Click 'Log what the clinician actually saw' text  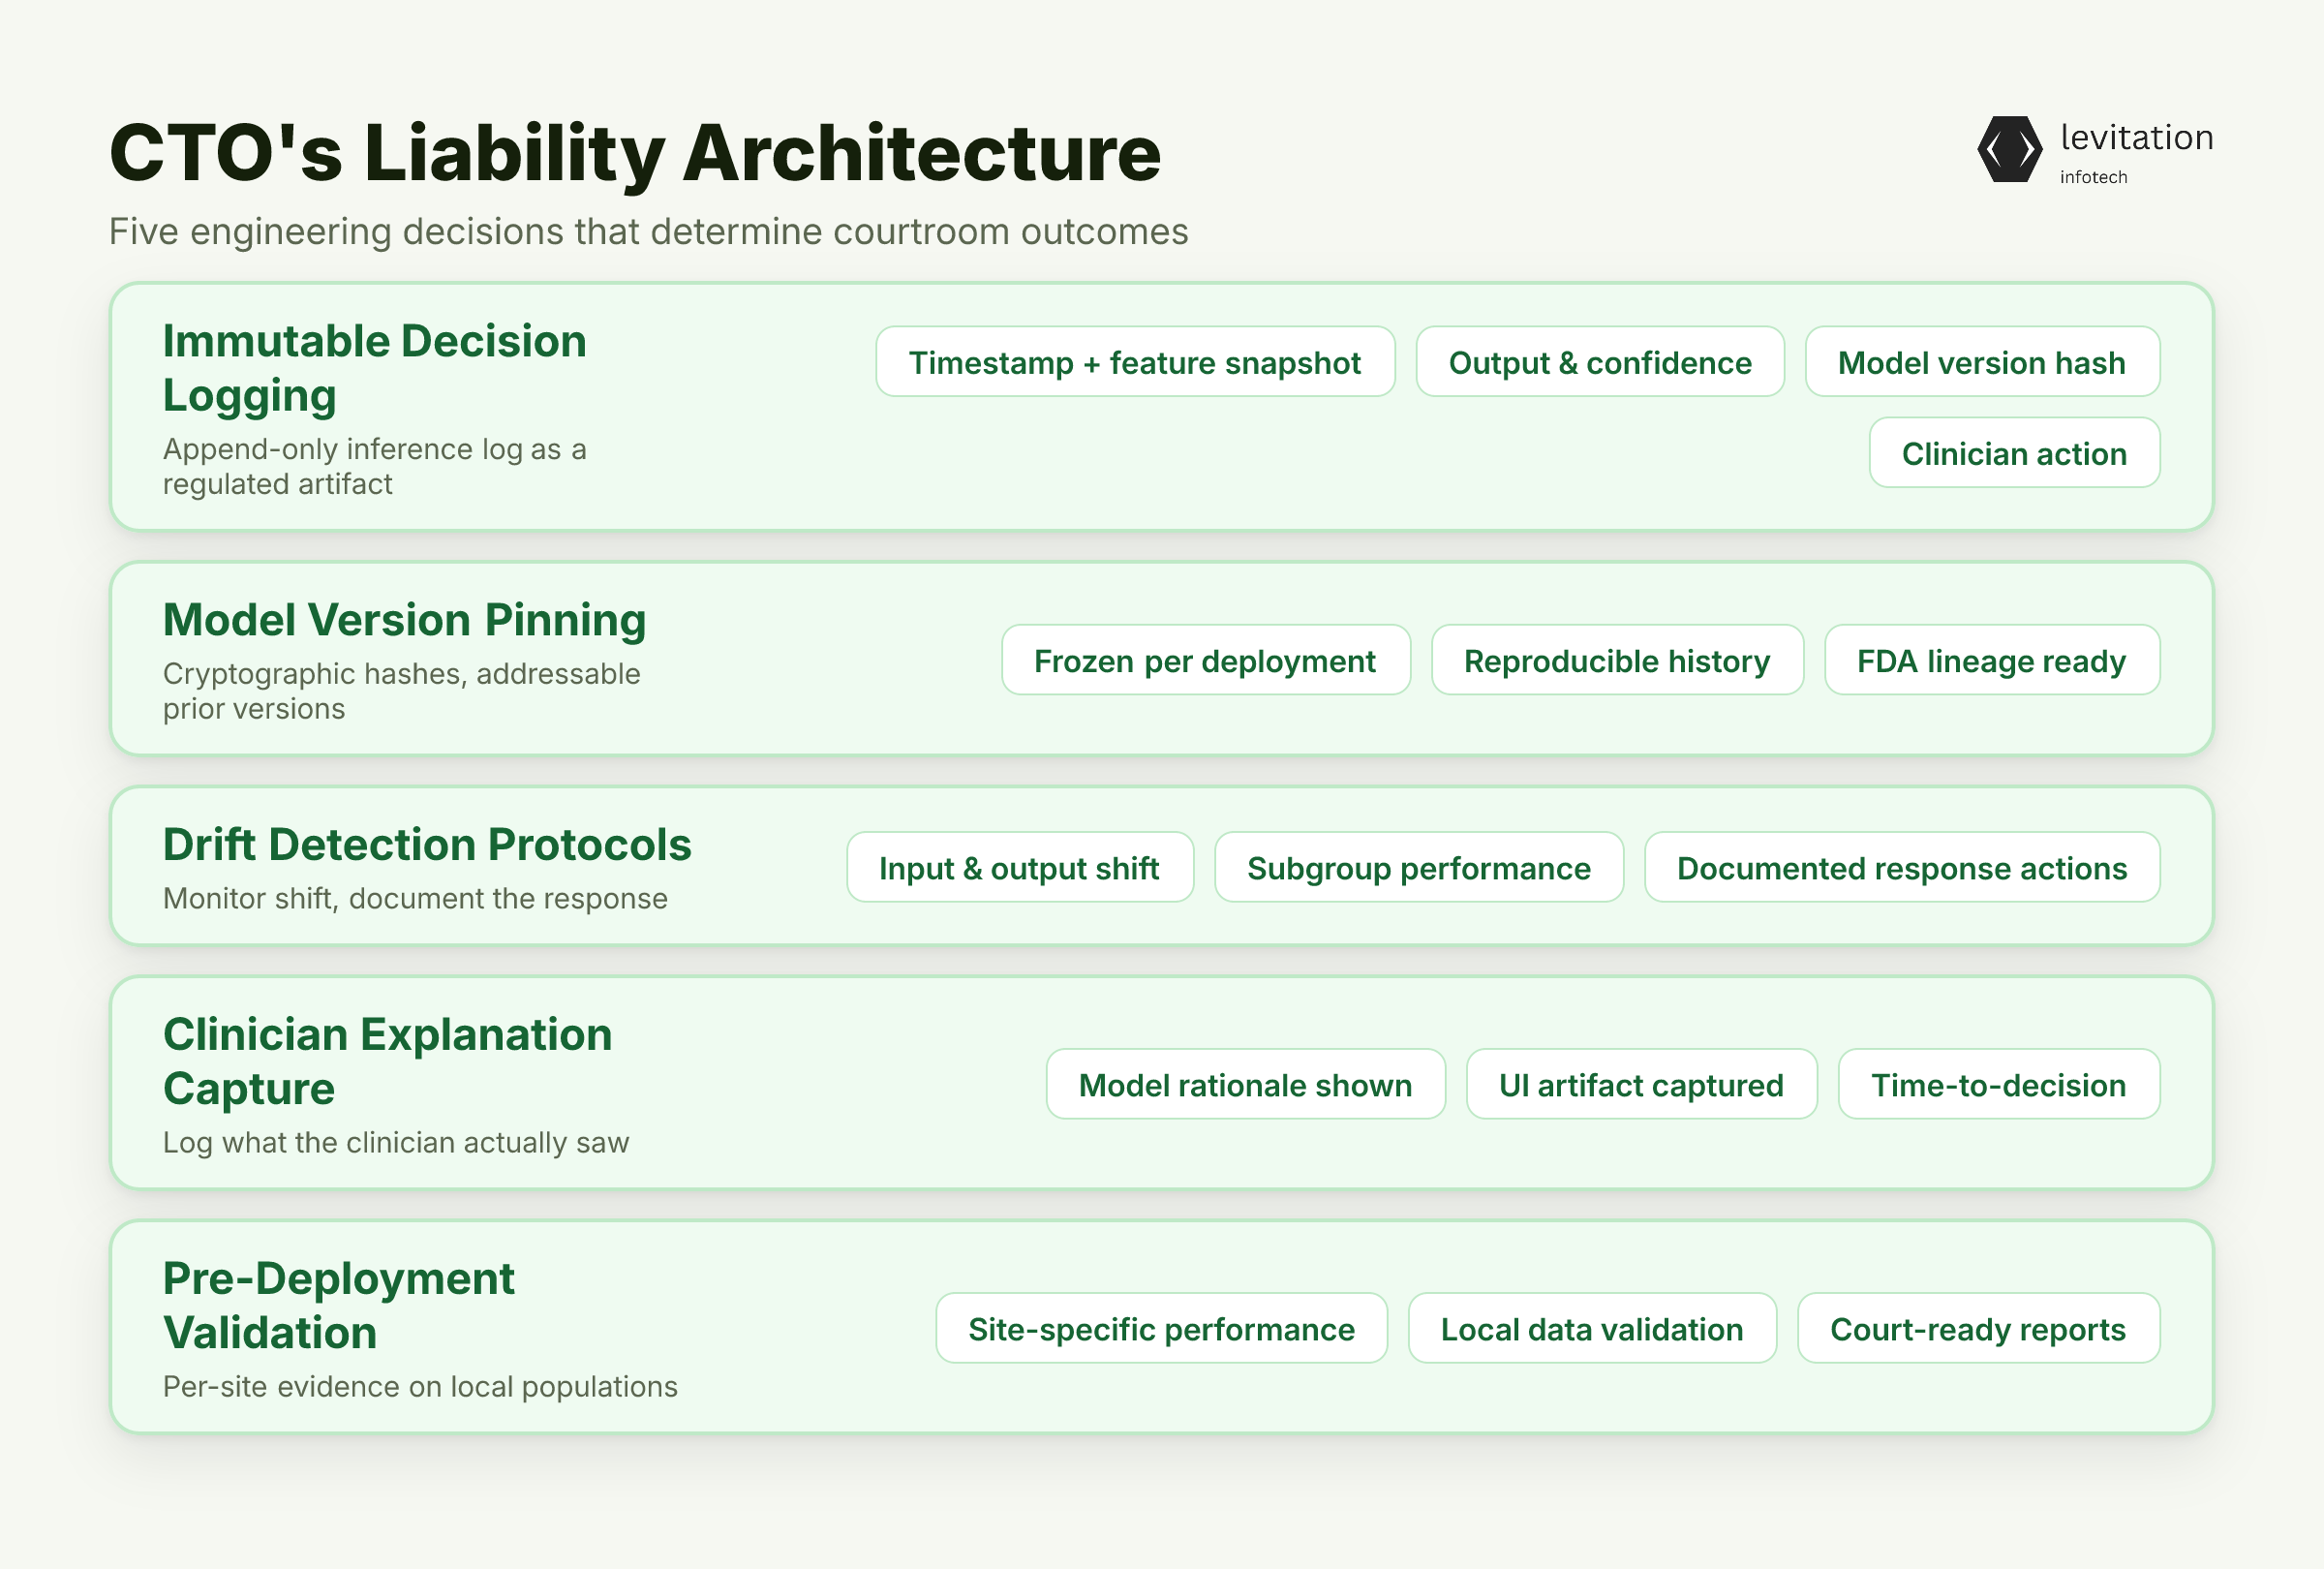pyautogui.click(x=396, y=1143)
